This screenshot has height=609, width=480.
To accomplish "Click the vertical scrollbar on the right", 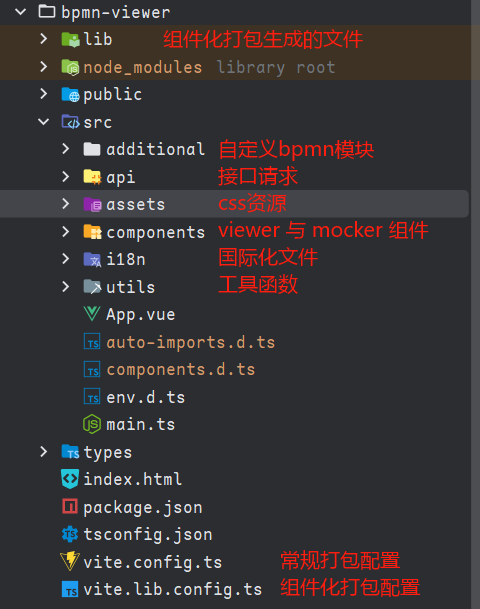I will pyautogui.click(x=476, y=304).
